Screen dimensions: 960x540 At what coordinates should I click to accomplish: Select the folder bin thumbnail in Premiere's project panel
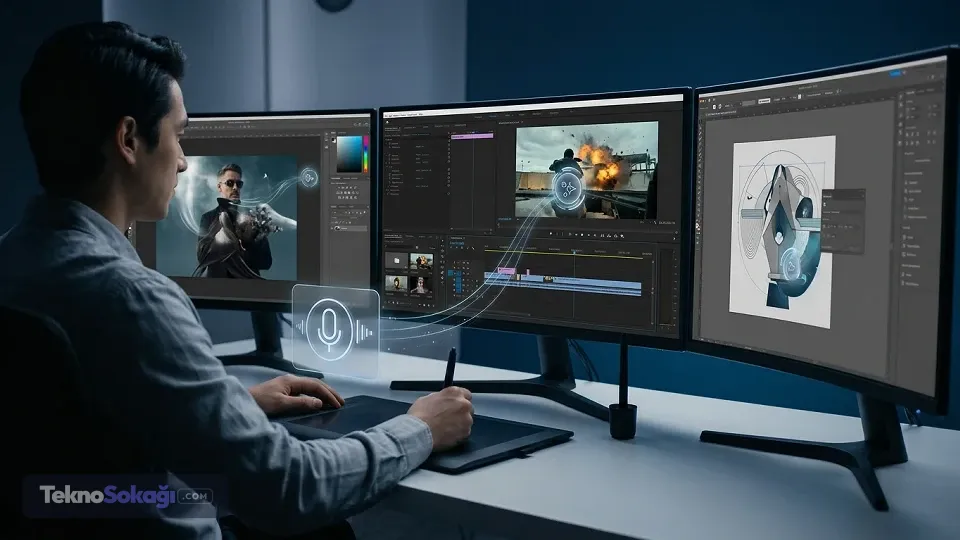(397, 261)
